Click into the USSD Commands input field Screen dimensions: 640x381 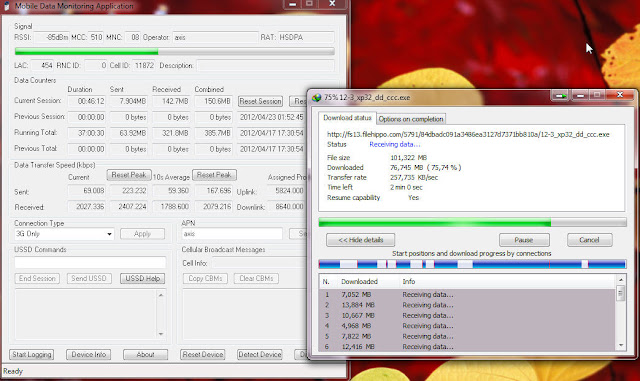click(x=90, y=263)
